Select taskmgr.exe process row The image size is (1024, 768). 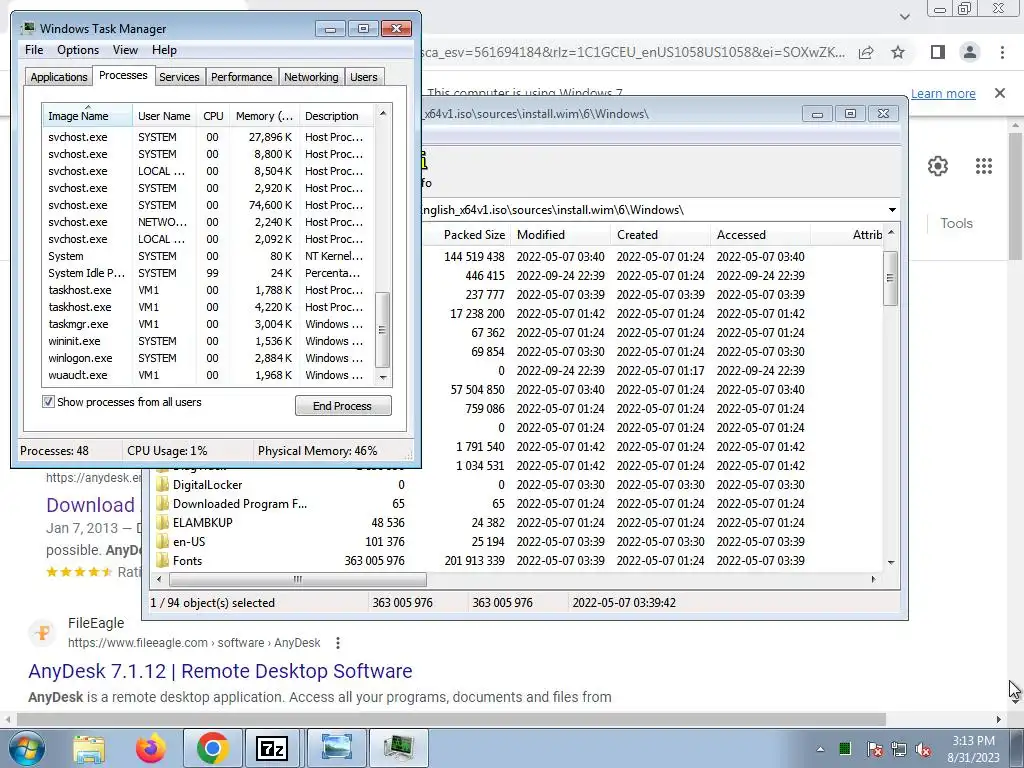[208, 324]
